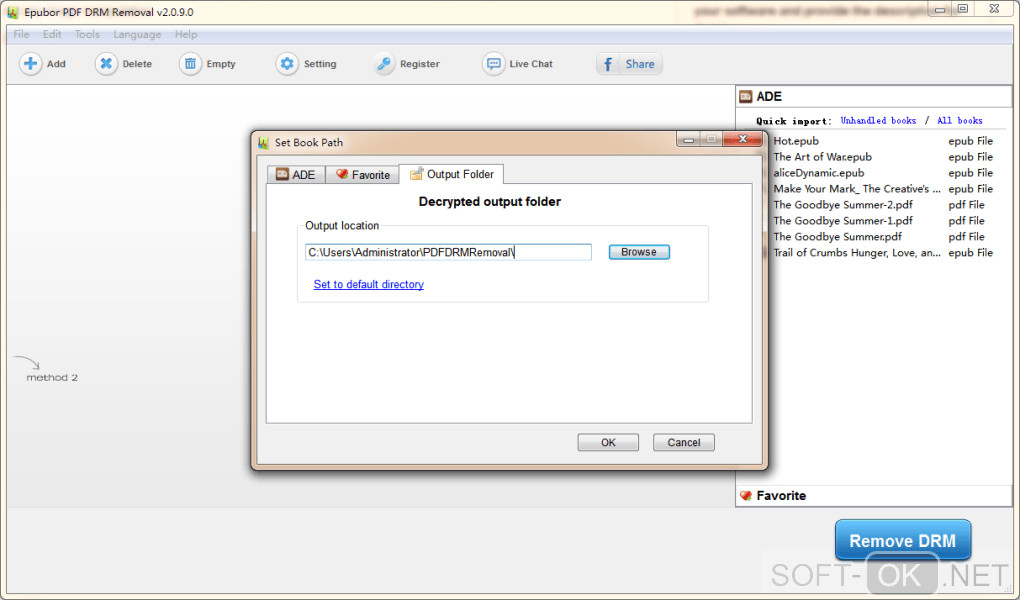Open the File menu
The image size is (1020, 600).
click(21, 34)
